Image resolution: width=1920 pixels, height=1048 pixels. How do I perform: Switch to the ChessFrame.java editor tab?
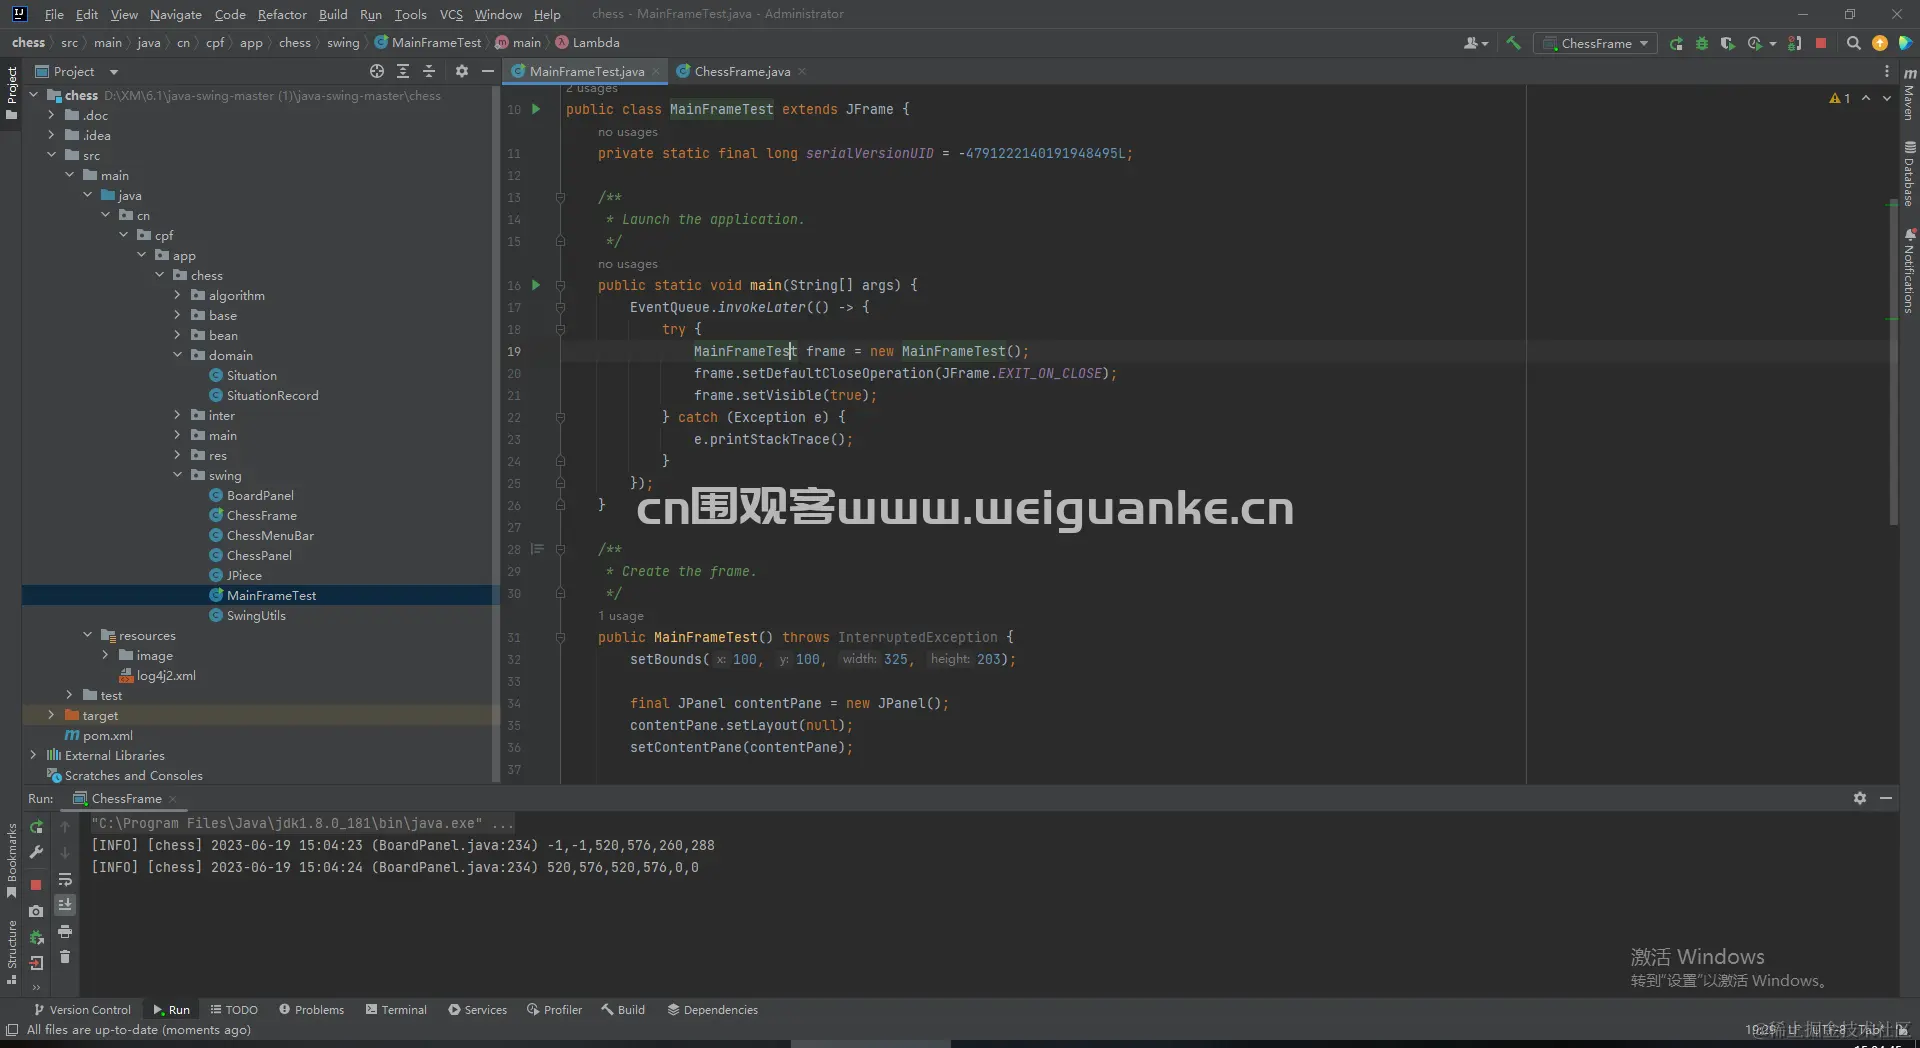point(741,71)
